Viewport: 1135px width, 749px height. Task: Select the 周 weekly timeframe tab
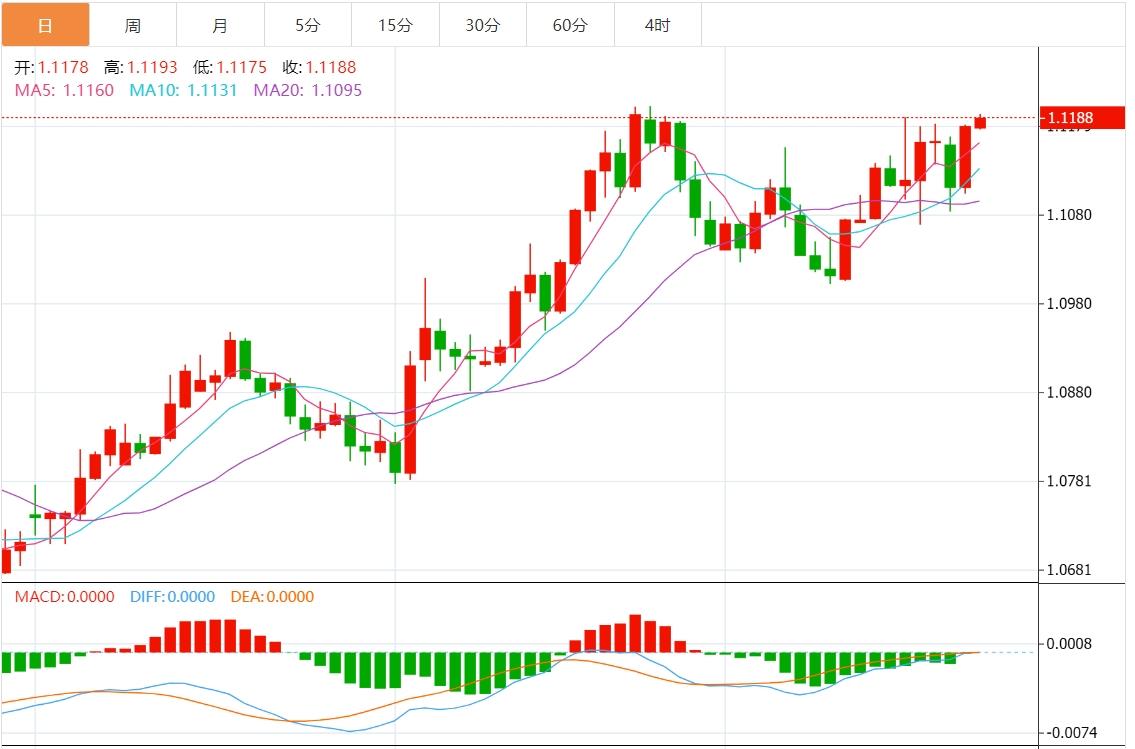[x=132, y=25]
